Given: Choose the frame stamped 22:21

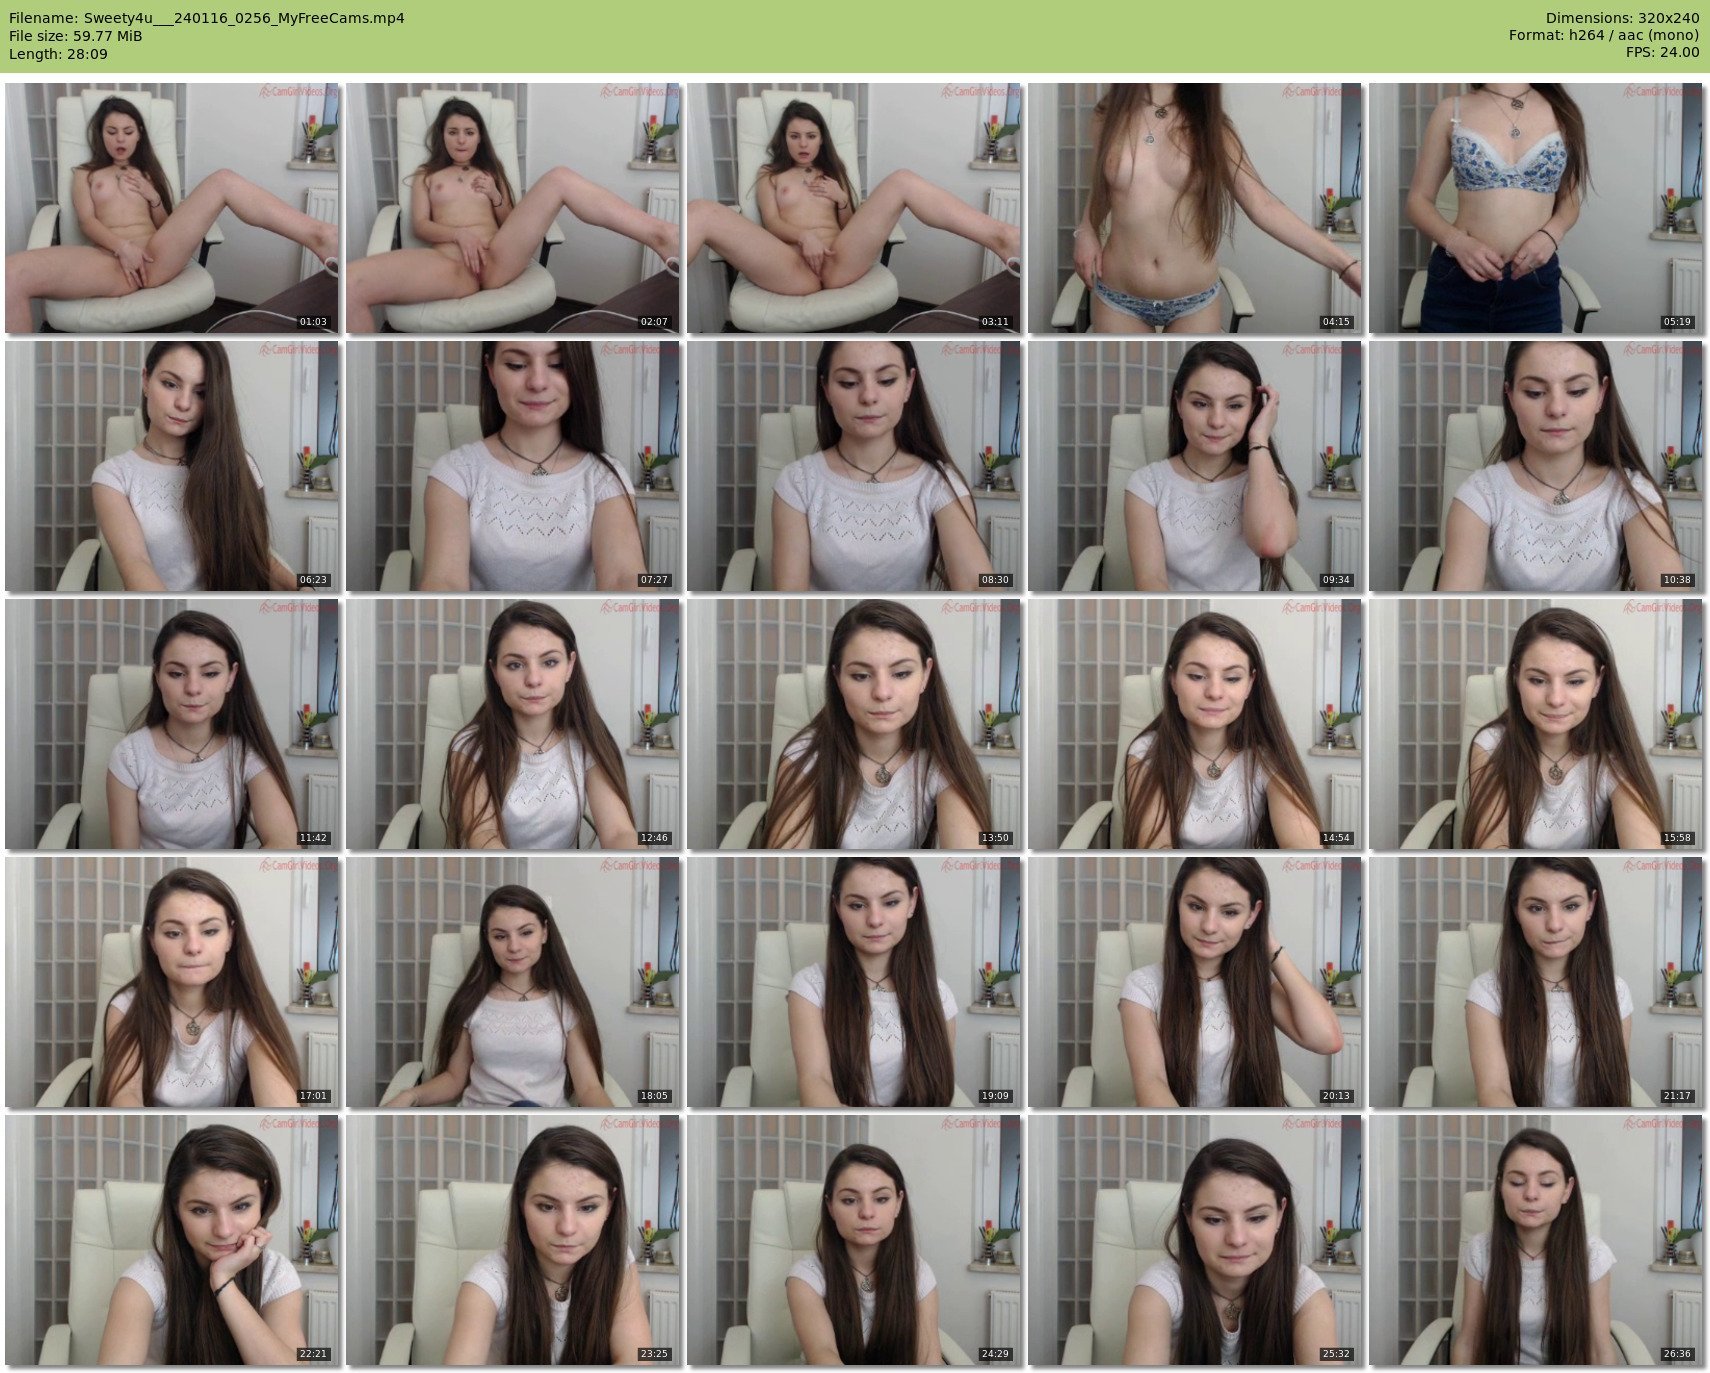Looking at the screenshot, I should point(172,1240).
